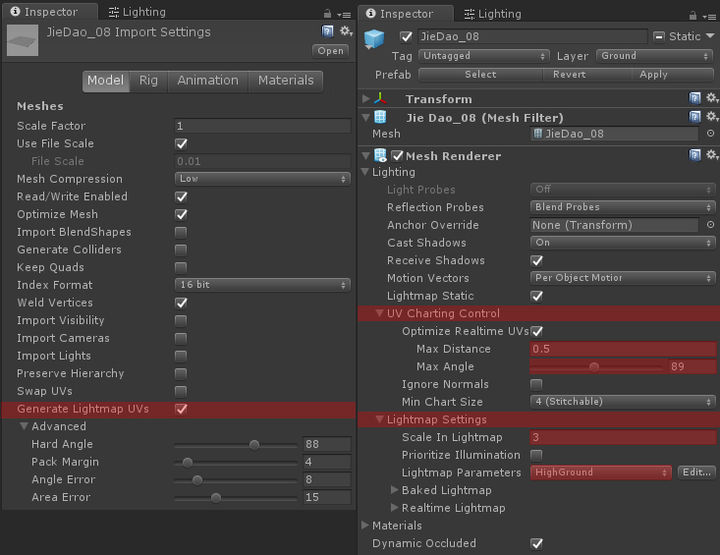The image size is (720, 555).
Task: Toggle the Prioritize Illumination checkbox
Action: point(537,455)
